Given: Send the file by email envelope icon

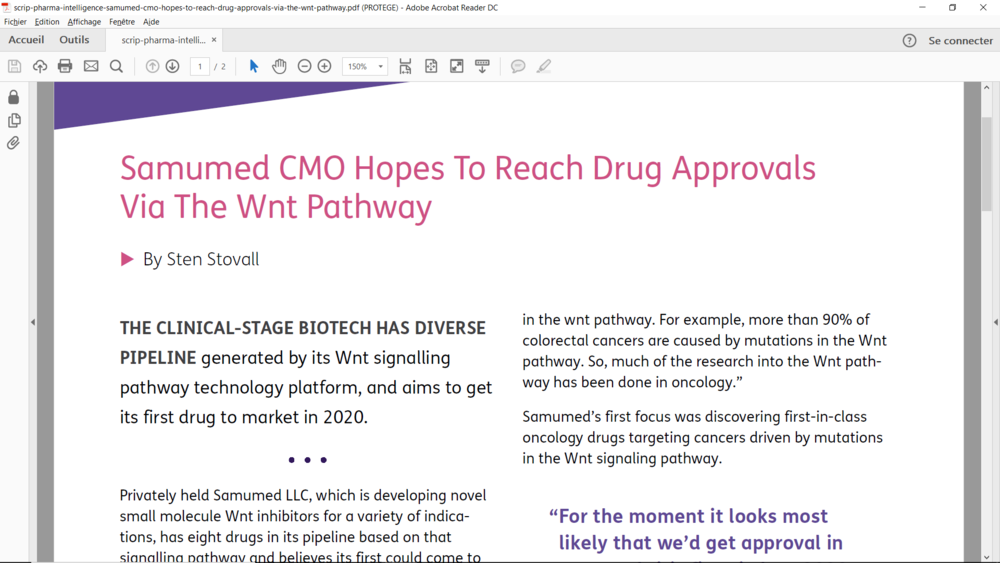Looking at the screenshot, I should (91, 66).
